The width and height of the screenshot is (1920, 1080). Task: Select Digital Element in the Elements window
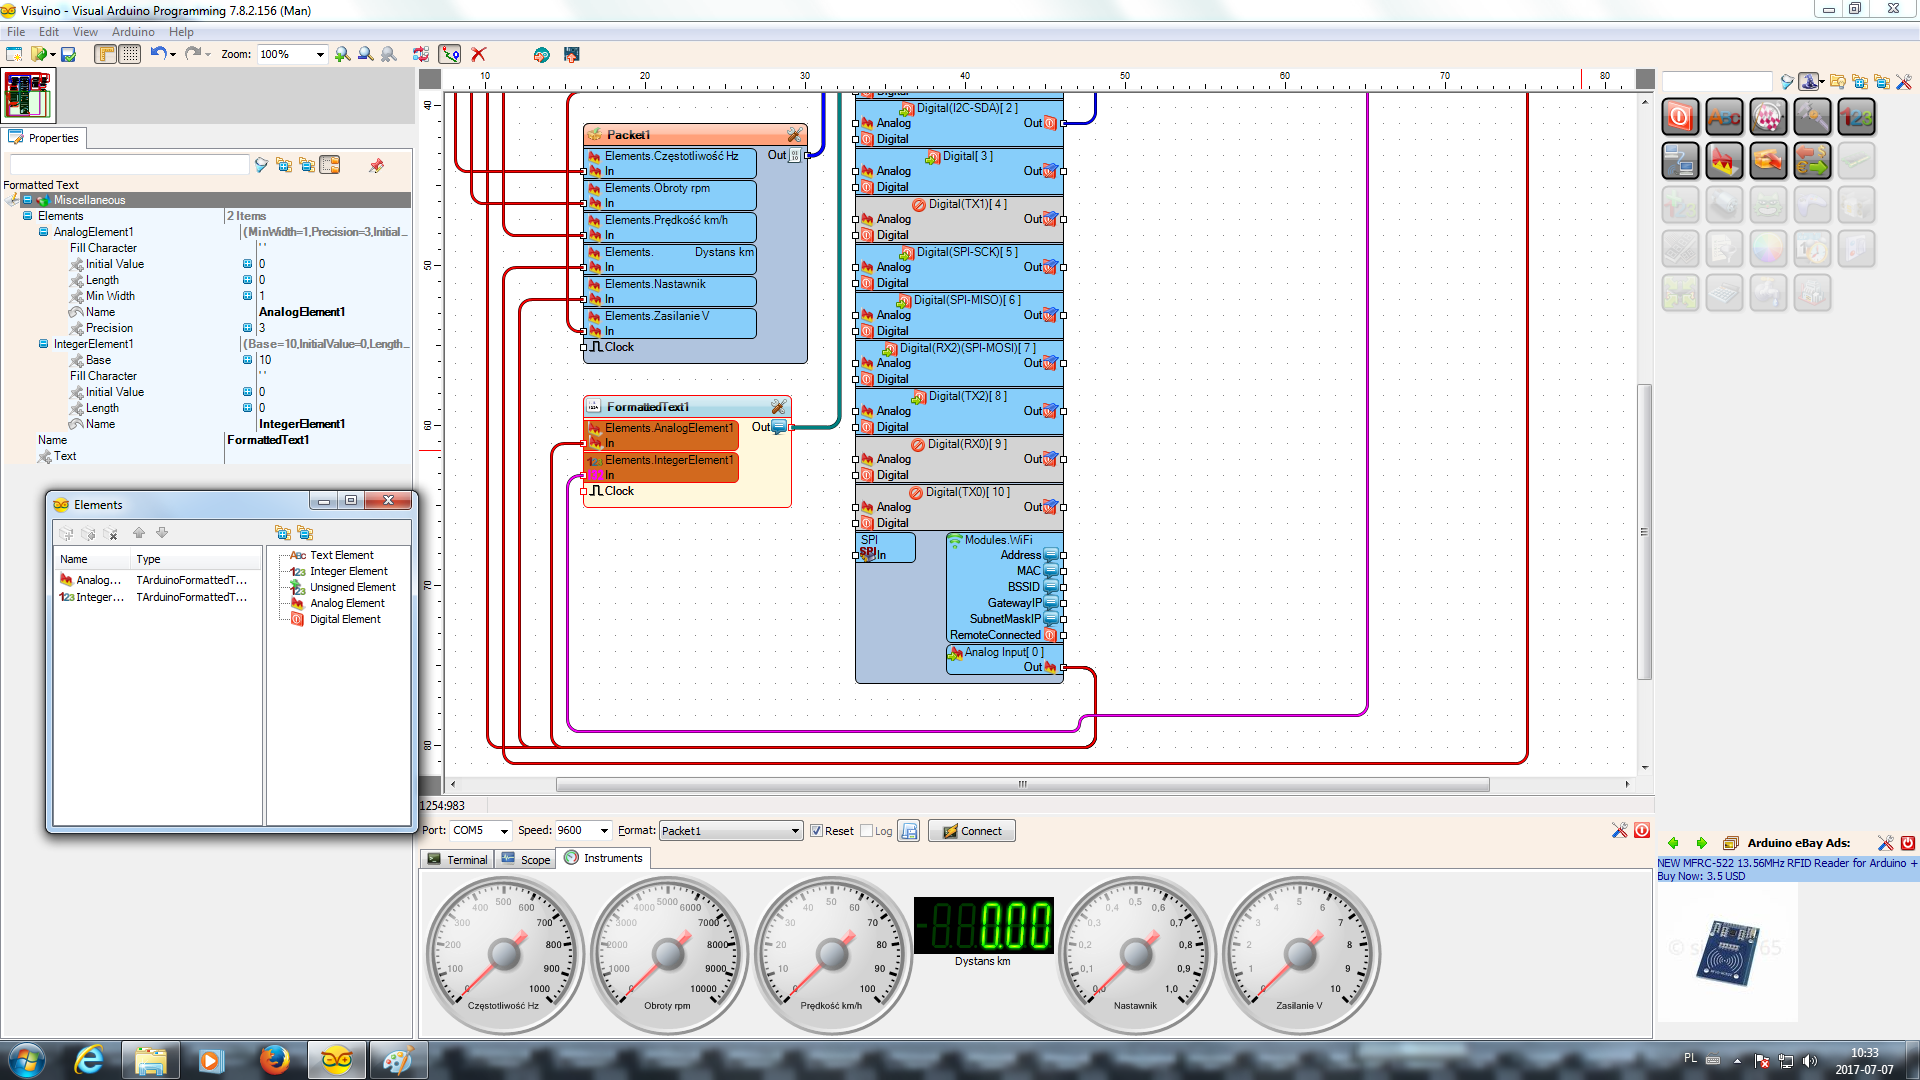click(x=345, y=619)
